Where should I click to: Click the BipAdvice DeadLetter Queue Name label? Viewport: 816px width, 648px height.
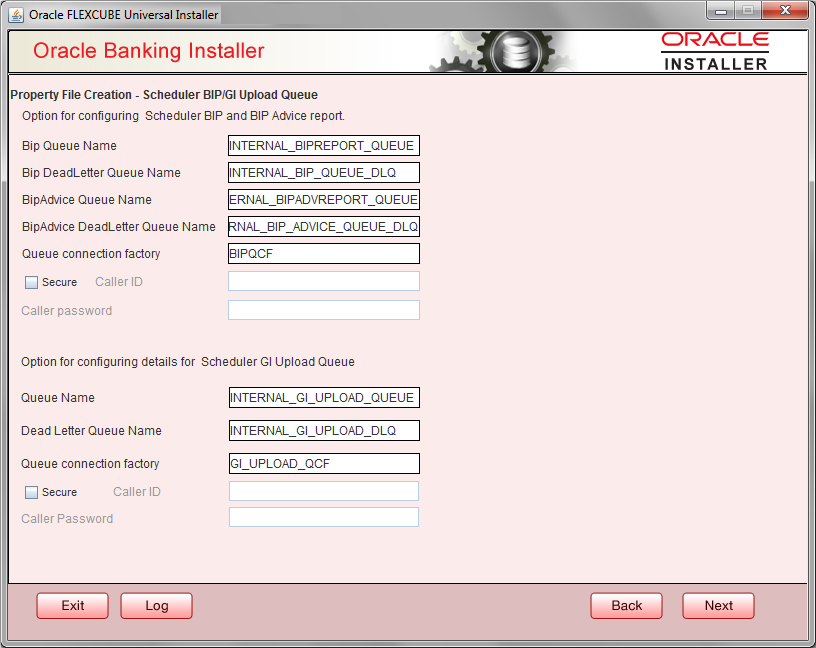119,227
